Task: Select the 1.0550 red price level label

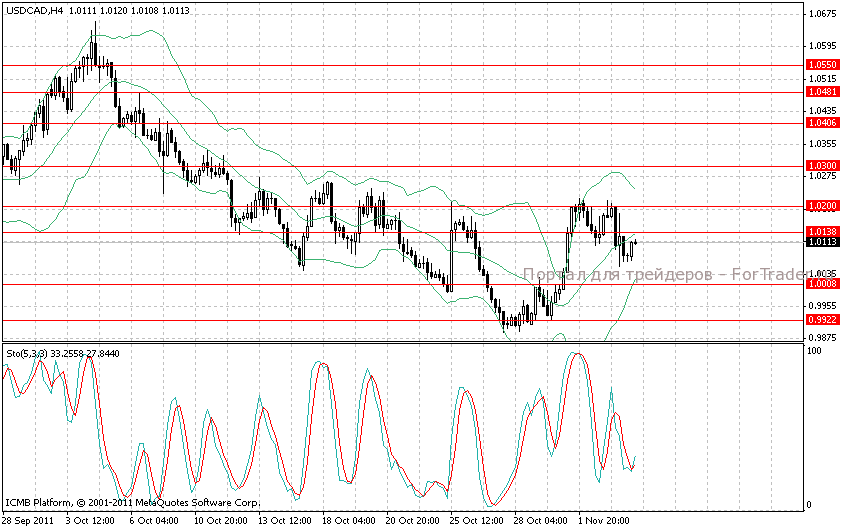Action: (822, 64)
